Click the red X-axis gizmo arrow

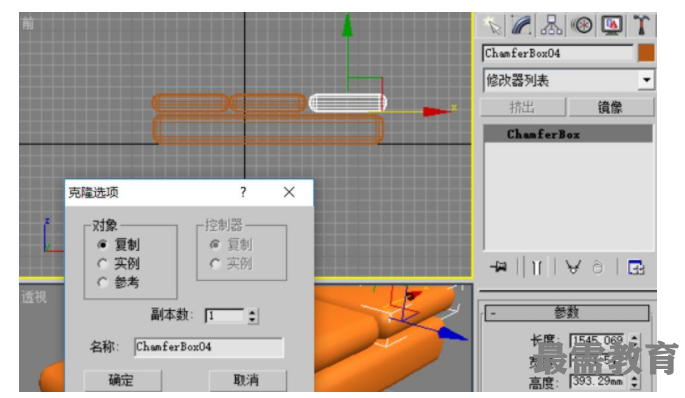pos(436,112)
